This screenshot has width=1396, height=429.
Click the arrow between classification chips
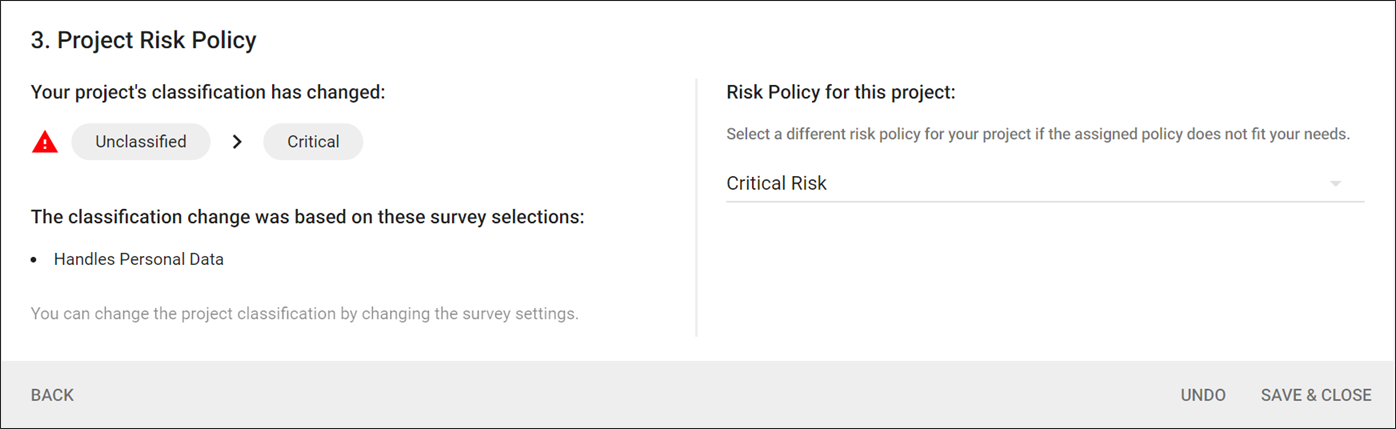tap(237, 142)
